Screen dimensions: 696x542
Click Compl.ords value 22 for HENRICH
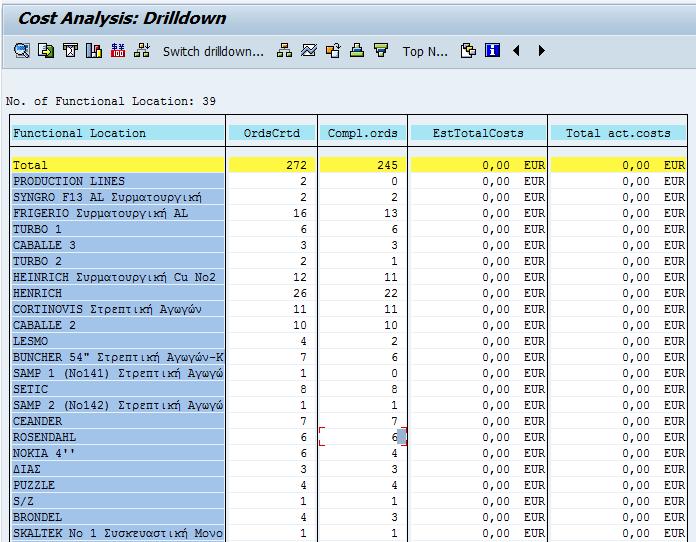(391, 293)
